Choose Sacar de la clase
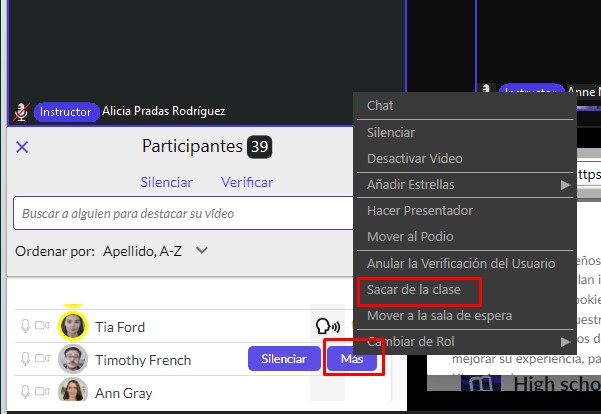This screenshot has width=601, height=414. 465,289
